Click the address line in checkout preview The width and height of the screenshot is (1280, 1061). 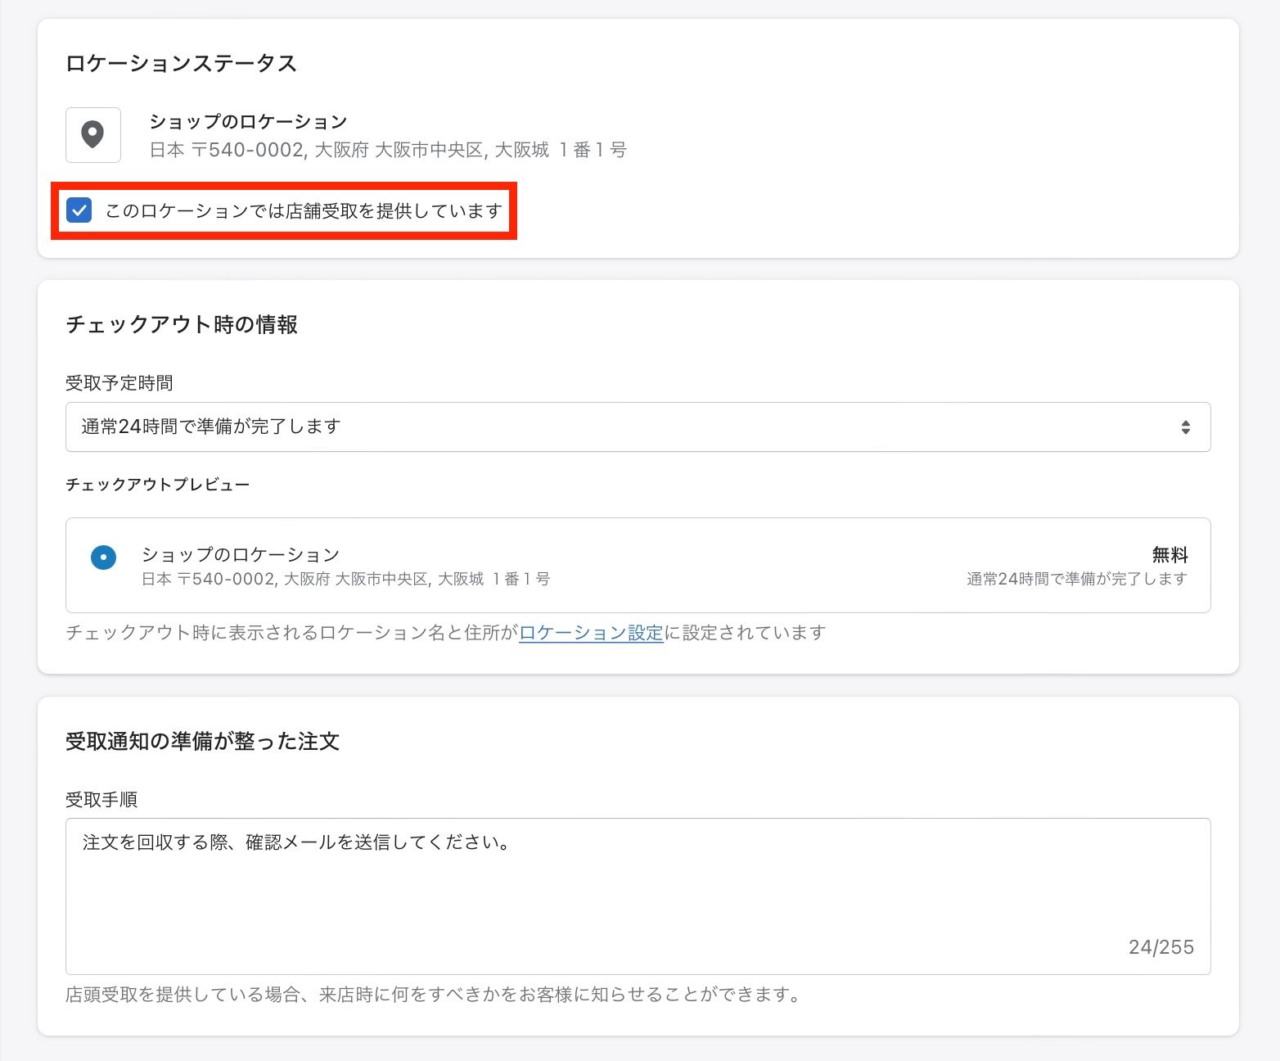(x=346, y=579)
